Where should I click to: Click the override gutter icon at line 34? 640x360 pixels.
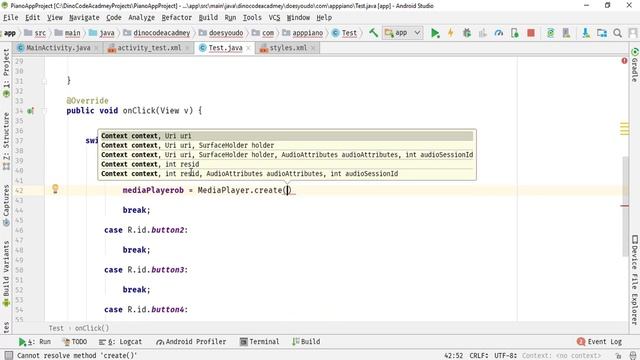[x=30, y=111]
